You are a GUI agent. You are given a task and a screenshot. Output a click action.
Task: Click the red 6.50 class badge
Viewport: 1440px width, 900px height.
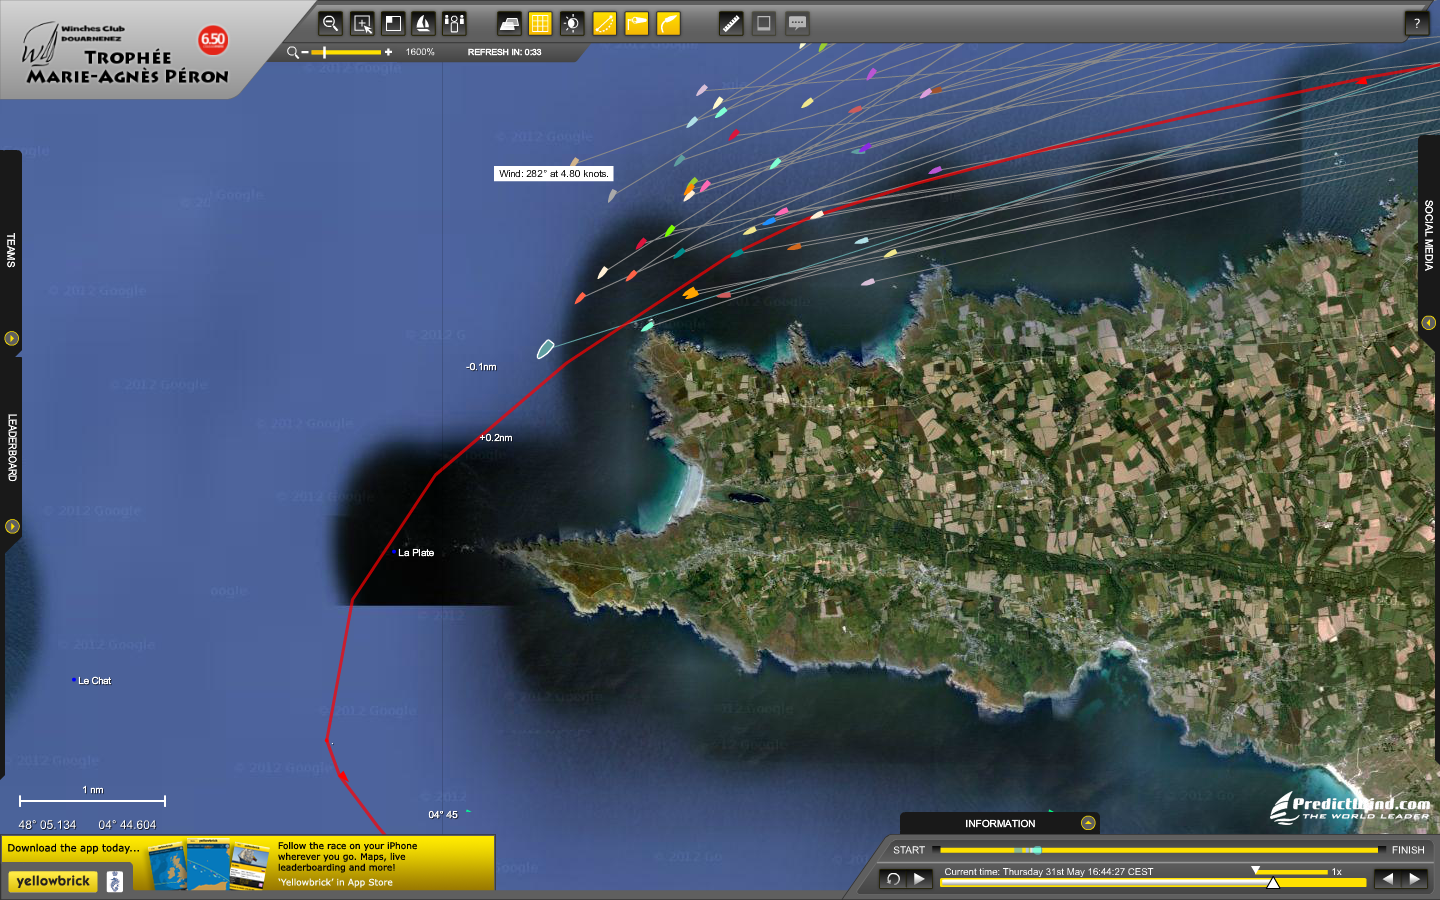tap(213, 40)
